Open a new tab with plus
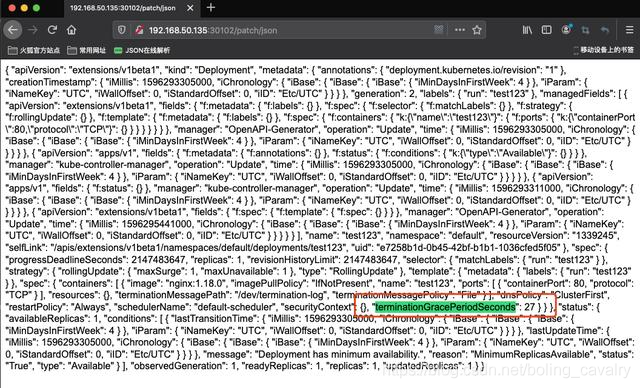Image resolution: width=640 pixels, height=388 pixels. point(211,7)
